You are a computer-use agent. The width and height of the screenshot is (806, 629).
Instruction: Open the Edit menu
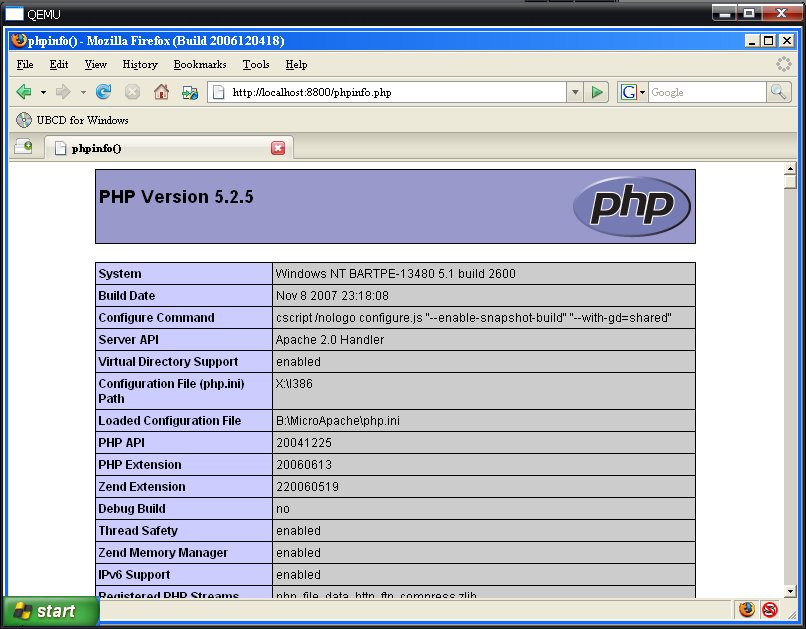point(59,64)
